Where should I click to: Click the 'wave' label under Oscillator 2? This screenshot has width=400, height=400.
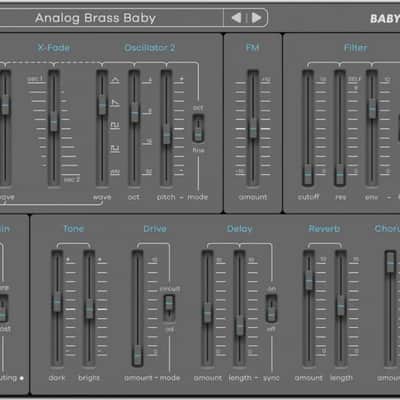point(102,197)
